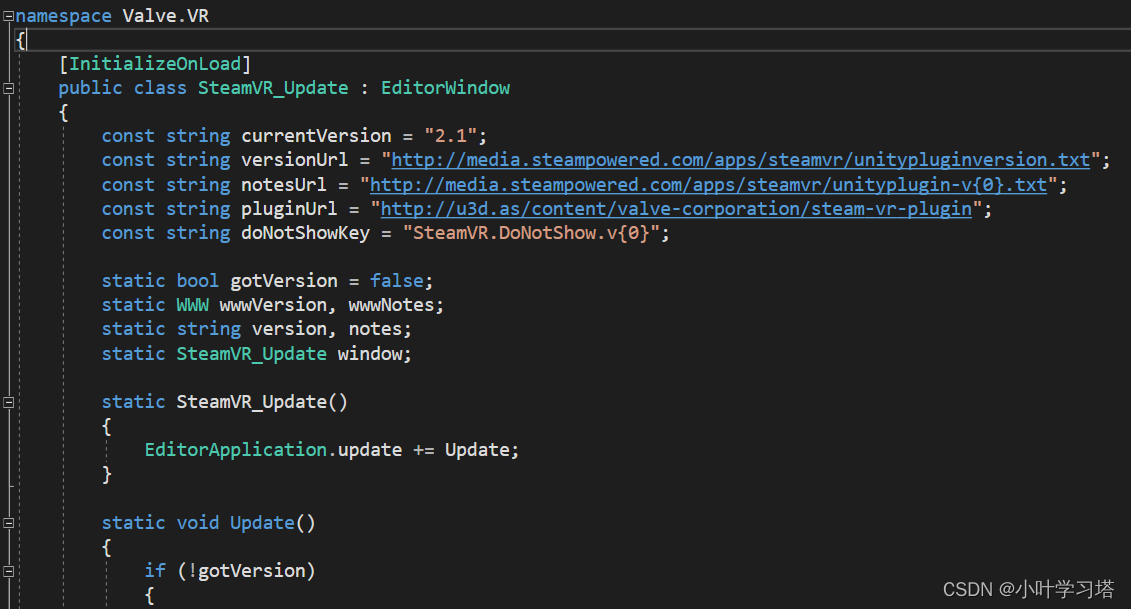Collapse the static SteamVR_Update() constructor
This screenshot has height=609, width=1131.
(9, 402)
